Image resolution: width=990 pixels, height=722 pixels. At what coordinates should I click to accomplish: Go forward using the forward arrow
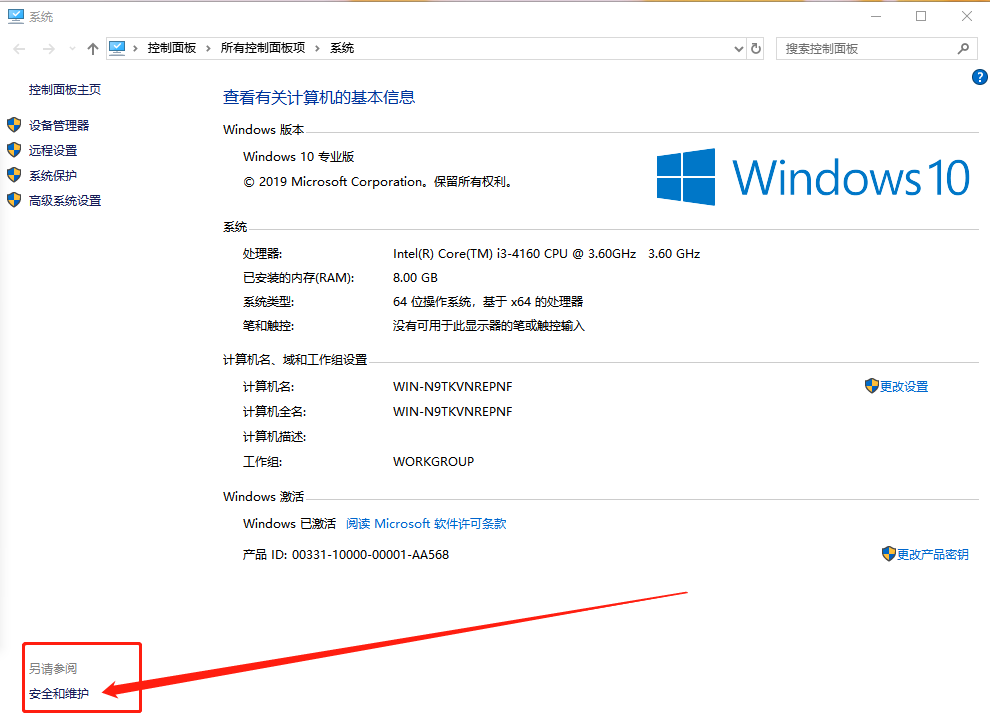49,49
